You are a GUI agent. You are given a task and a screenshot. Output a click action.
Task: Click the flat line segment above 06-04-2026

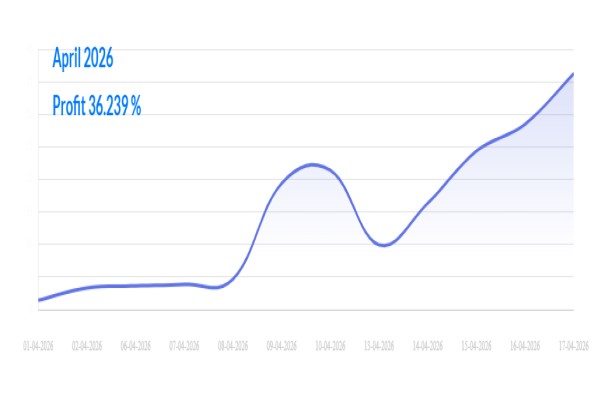pos(136,285)
